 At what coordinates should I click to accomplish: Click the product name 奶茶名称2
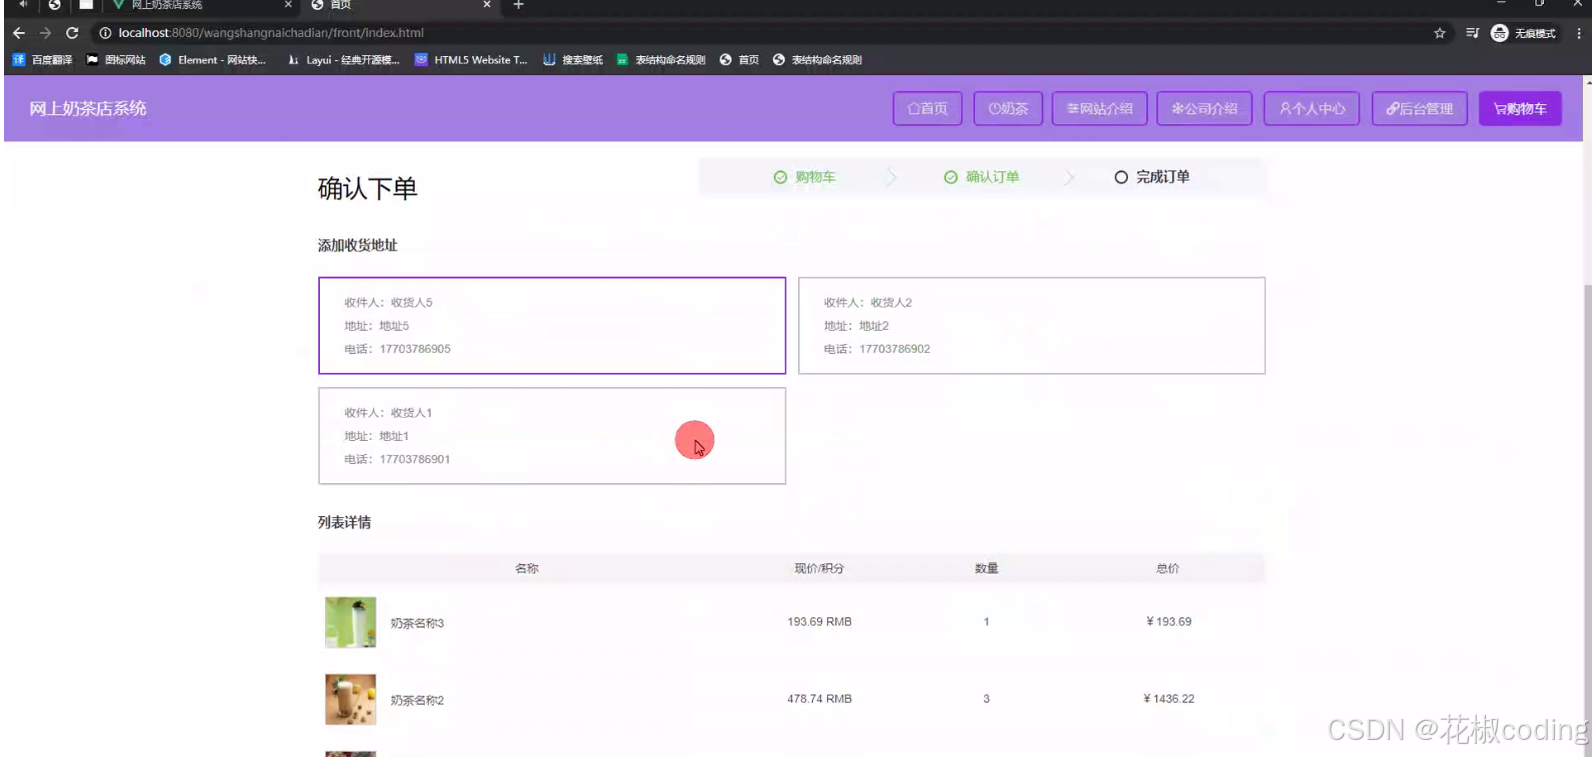[x=417, y=700]
